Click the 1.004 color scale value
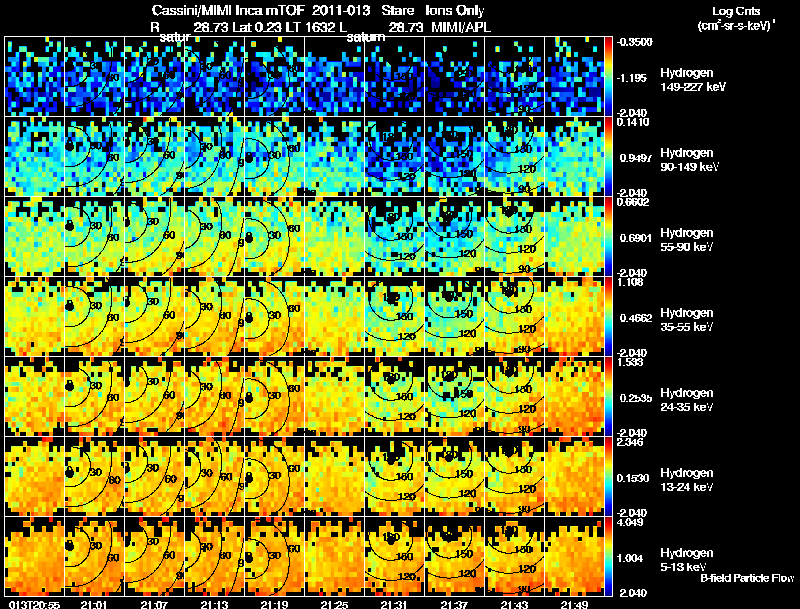800x609 pixels. 630,559
